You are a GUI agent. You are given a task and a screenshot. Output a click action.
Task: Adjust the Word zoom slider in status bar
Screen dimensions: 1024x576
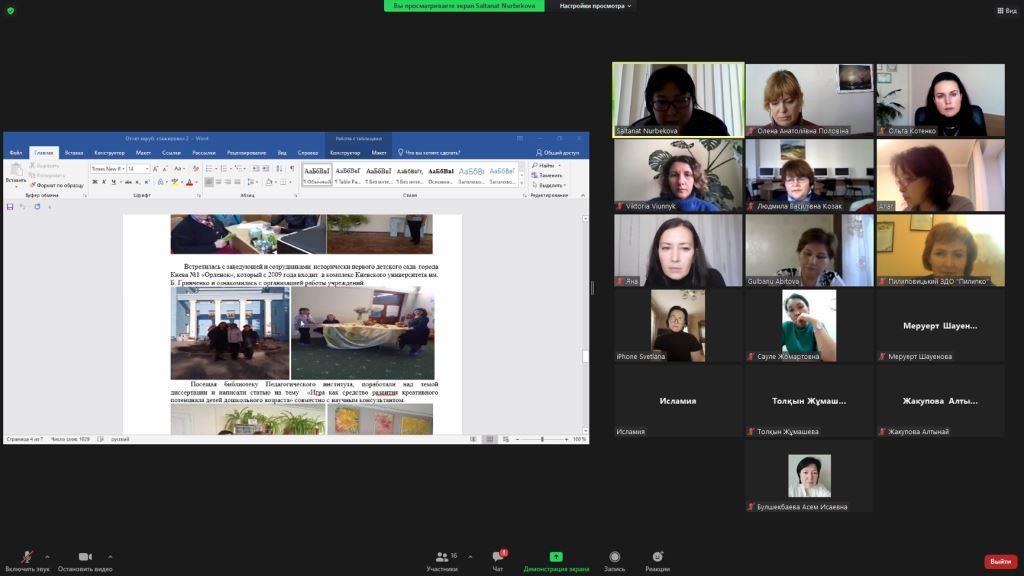point(541,439)
